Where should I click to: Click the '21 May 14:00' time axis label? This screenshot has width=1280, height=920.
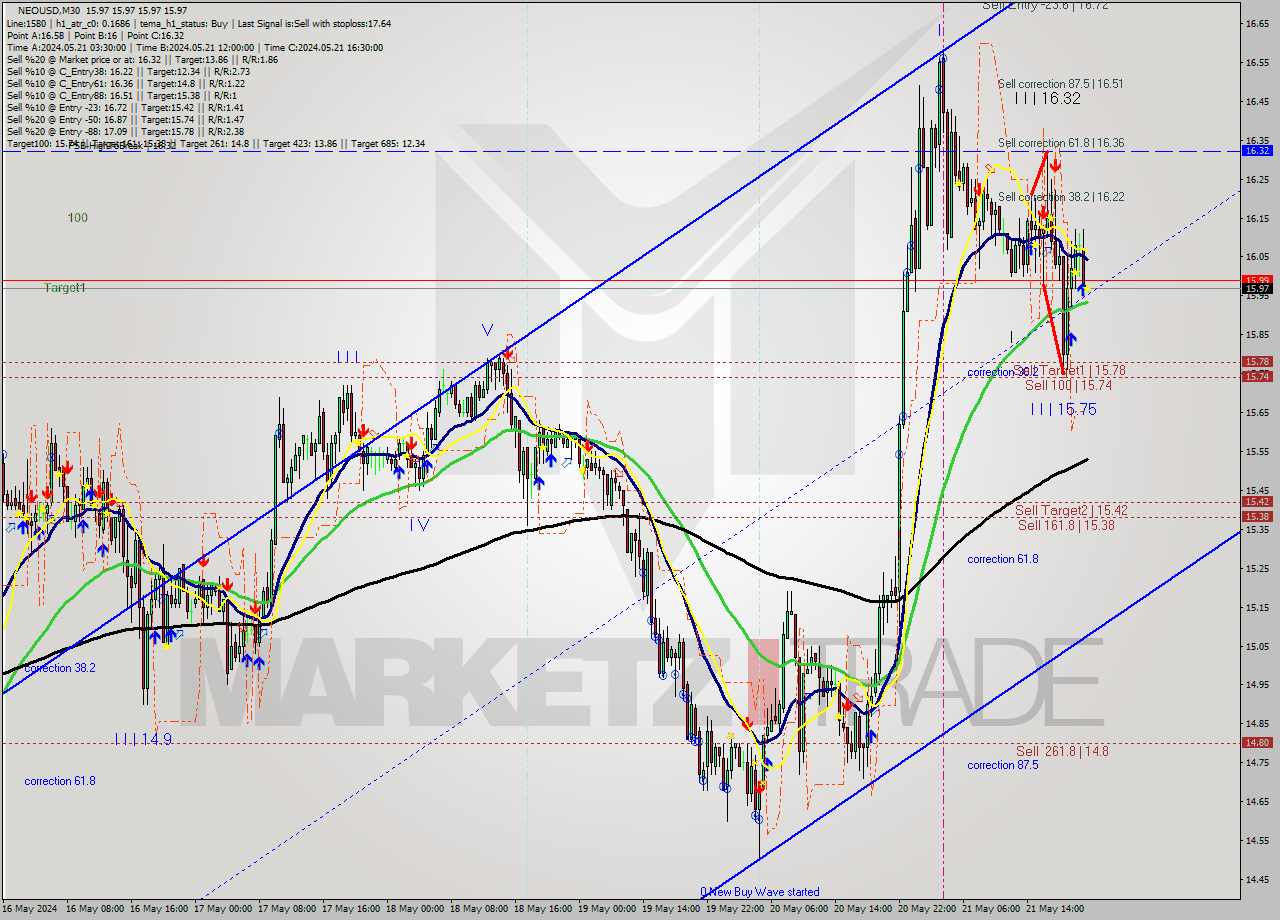[1055, 909]
